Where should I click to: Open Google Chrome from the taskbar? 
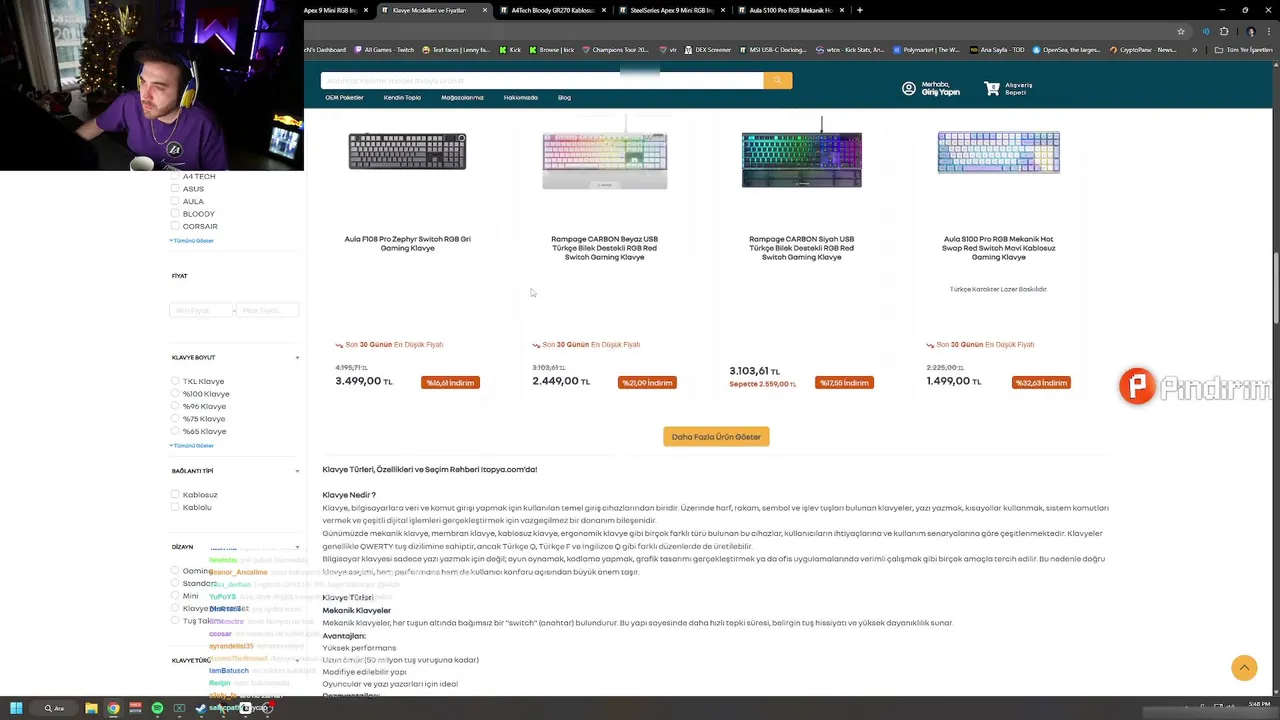tap(113, 708)
